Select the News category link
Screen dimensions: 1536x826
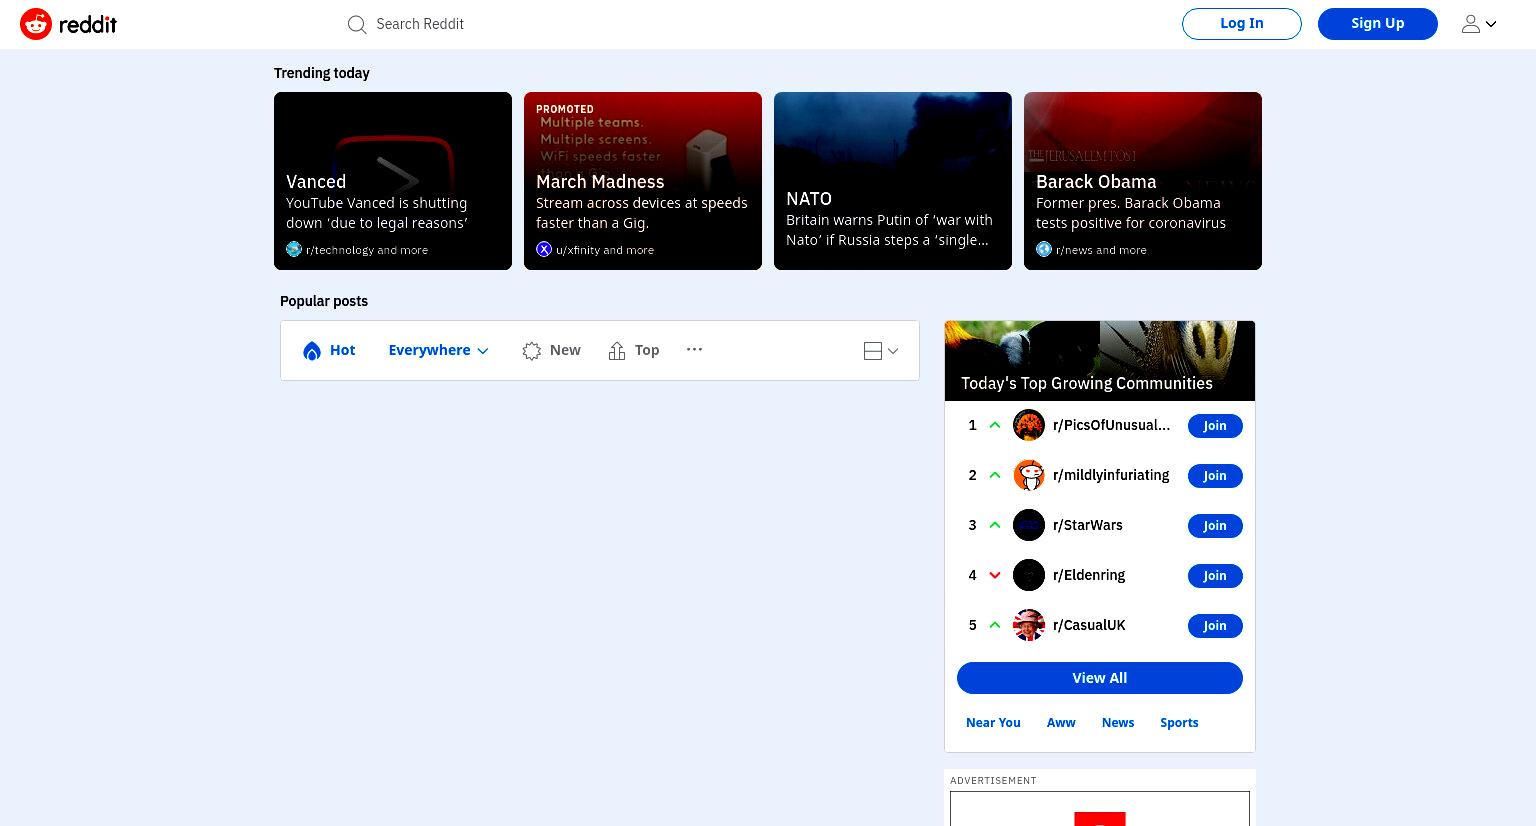[x=1118, y=723]
